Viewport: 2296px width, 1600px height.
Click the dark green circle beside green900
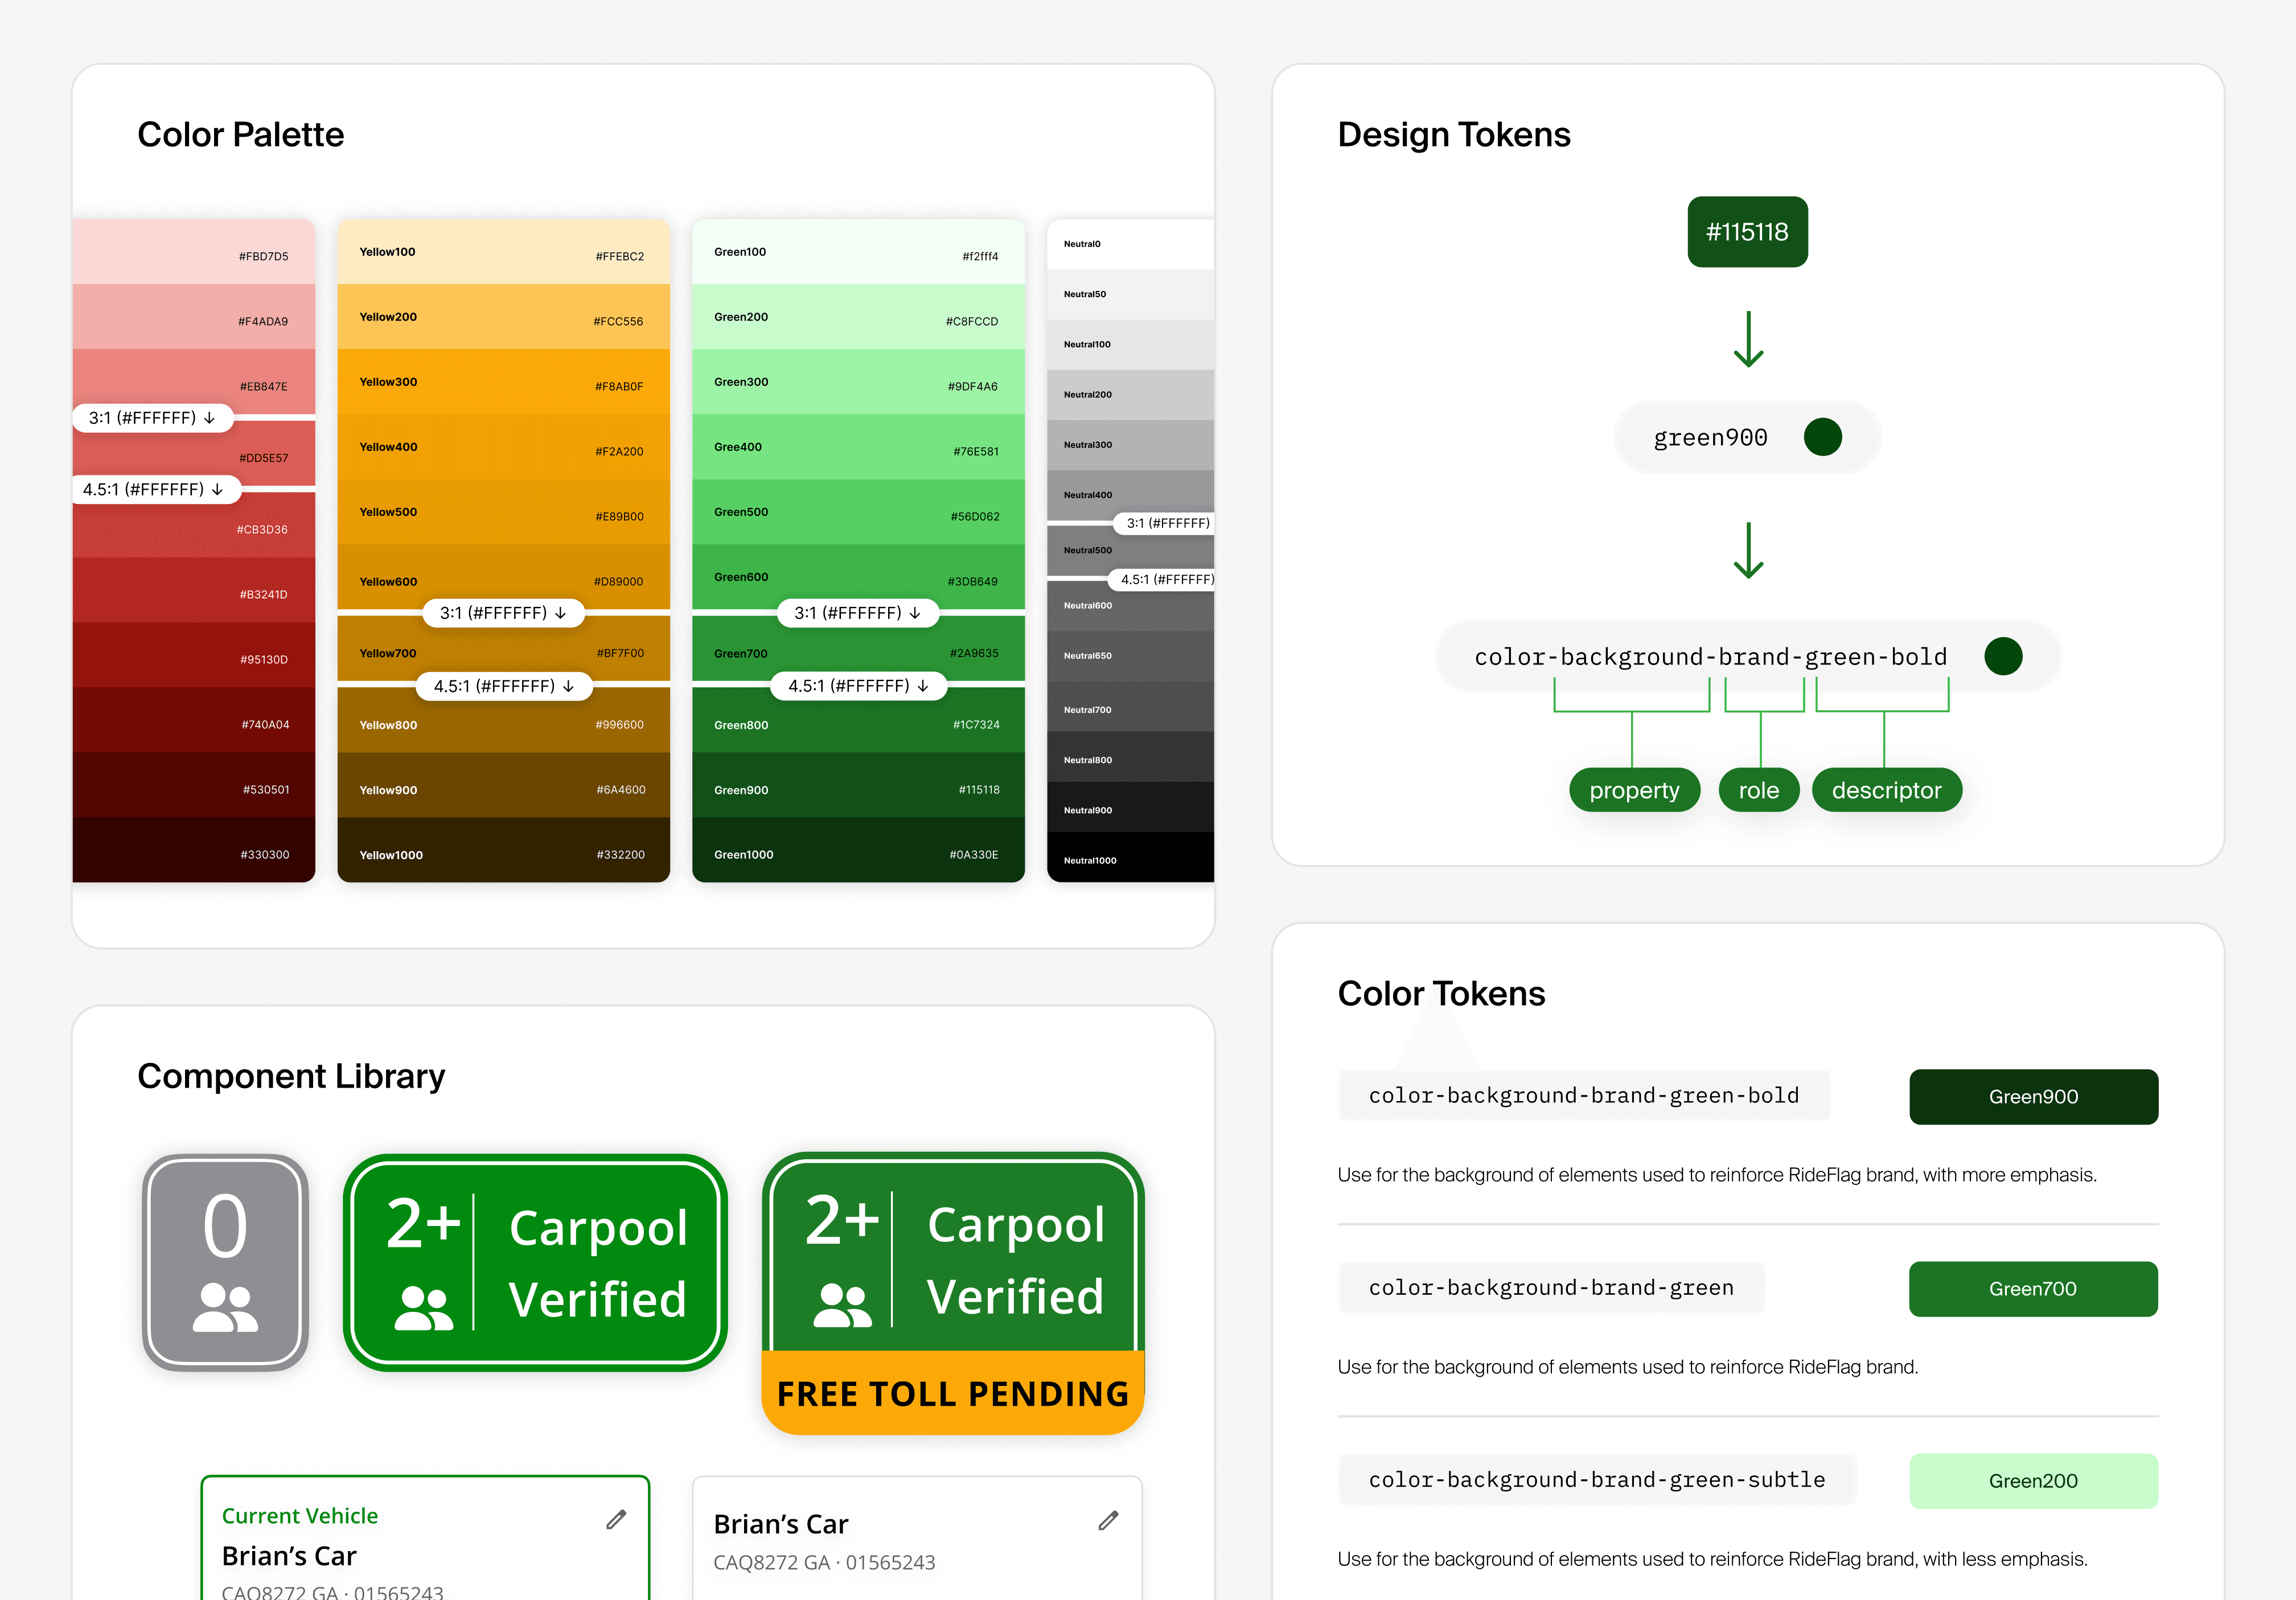[1822, 437]
